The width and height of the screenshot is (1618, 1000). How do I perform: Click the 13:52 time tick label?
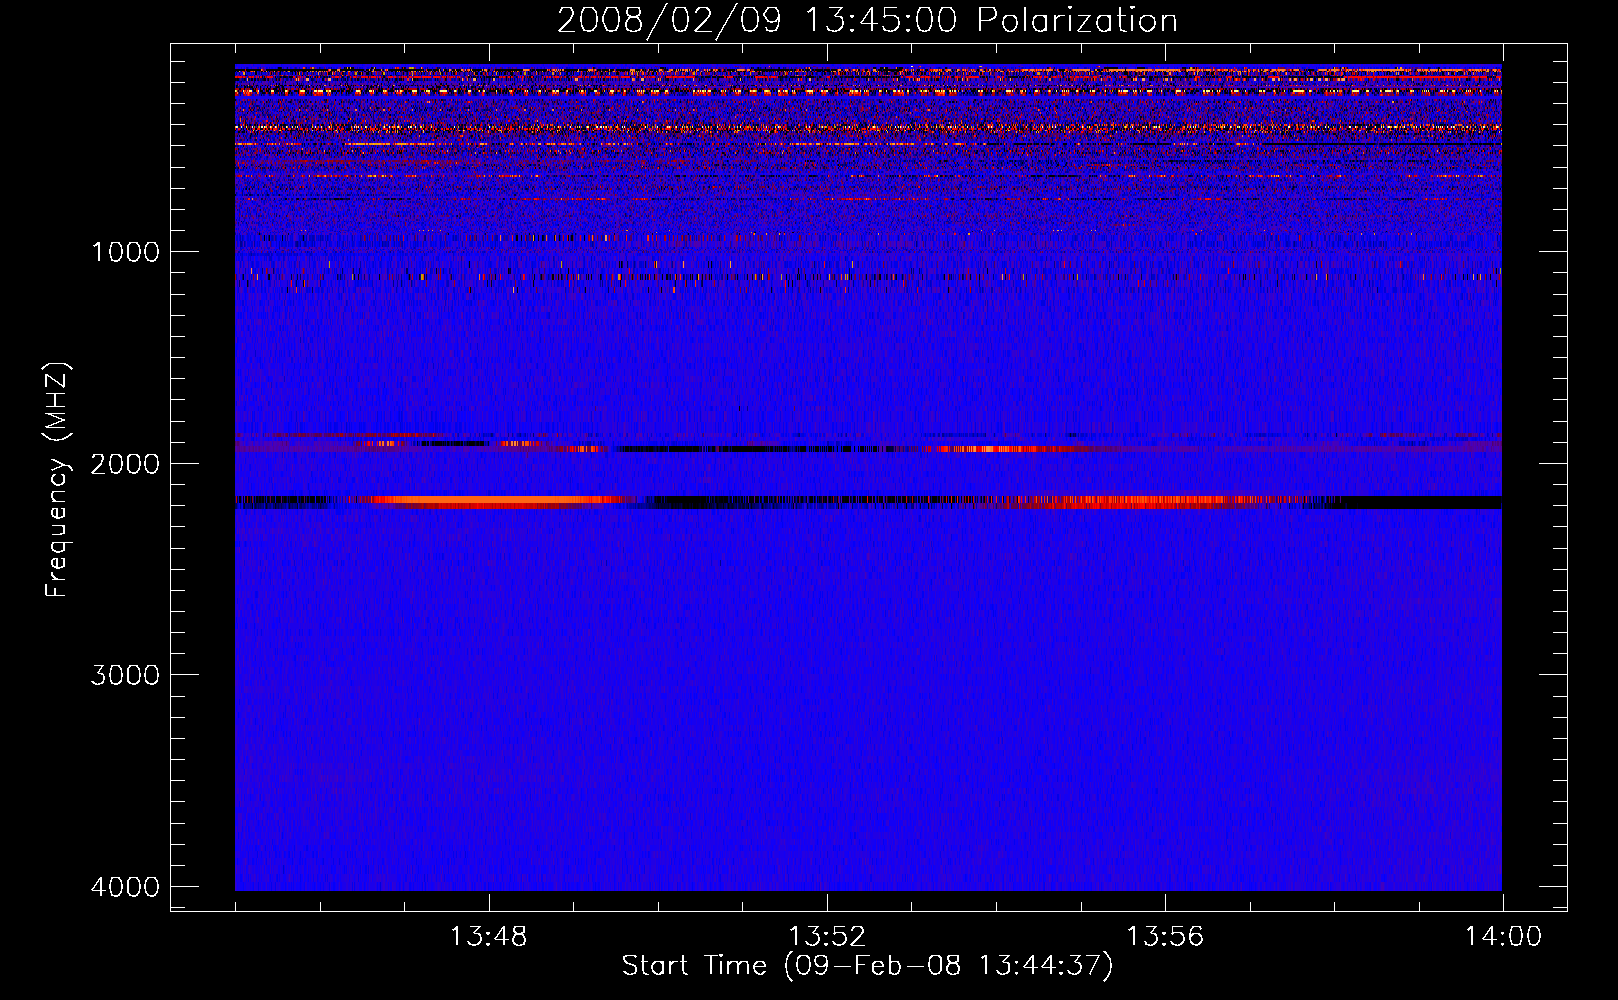[x=826, y=937]
